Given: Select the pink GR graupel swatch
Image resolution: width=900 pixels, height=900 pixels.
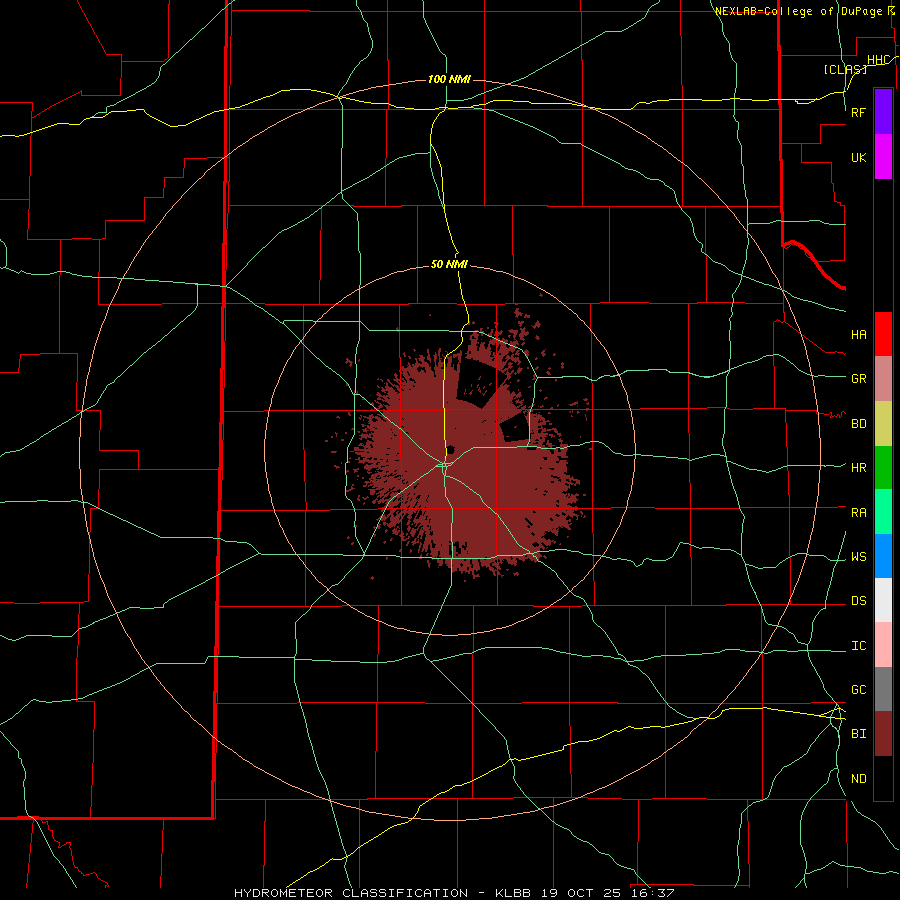Looking at the screenshot, I should pos(883,378).
